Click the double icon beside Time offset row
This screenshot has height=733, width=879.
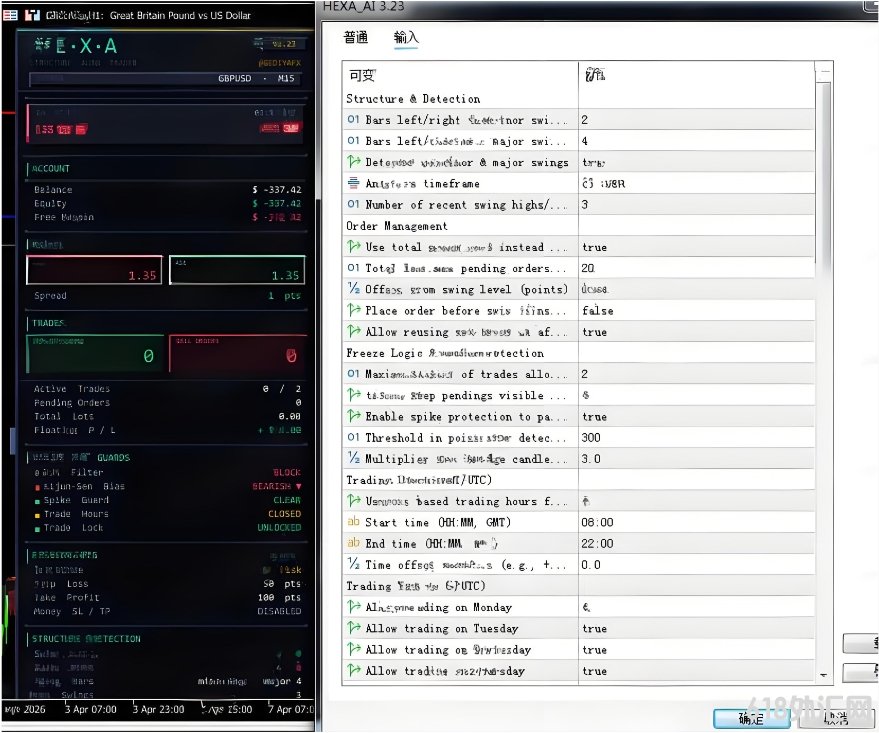353,565
